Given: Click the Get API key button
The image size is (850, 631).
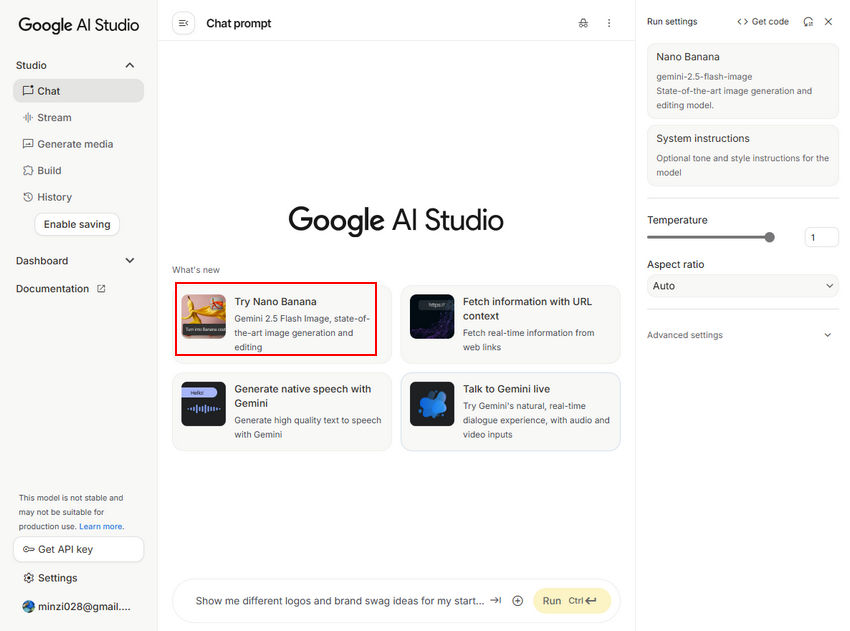Looking at the screenshot, I should click(x=78, y=549).
